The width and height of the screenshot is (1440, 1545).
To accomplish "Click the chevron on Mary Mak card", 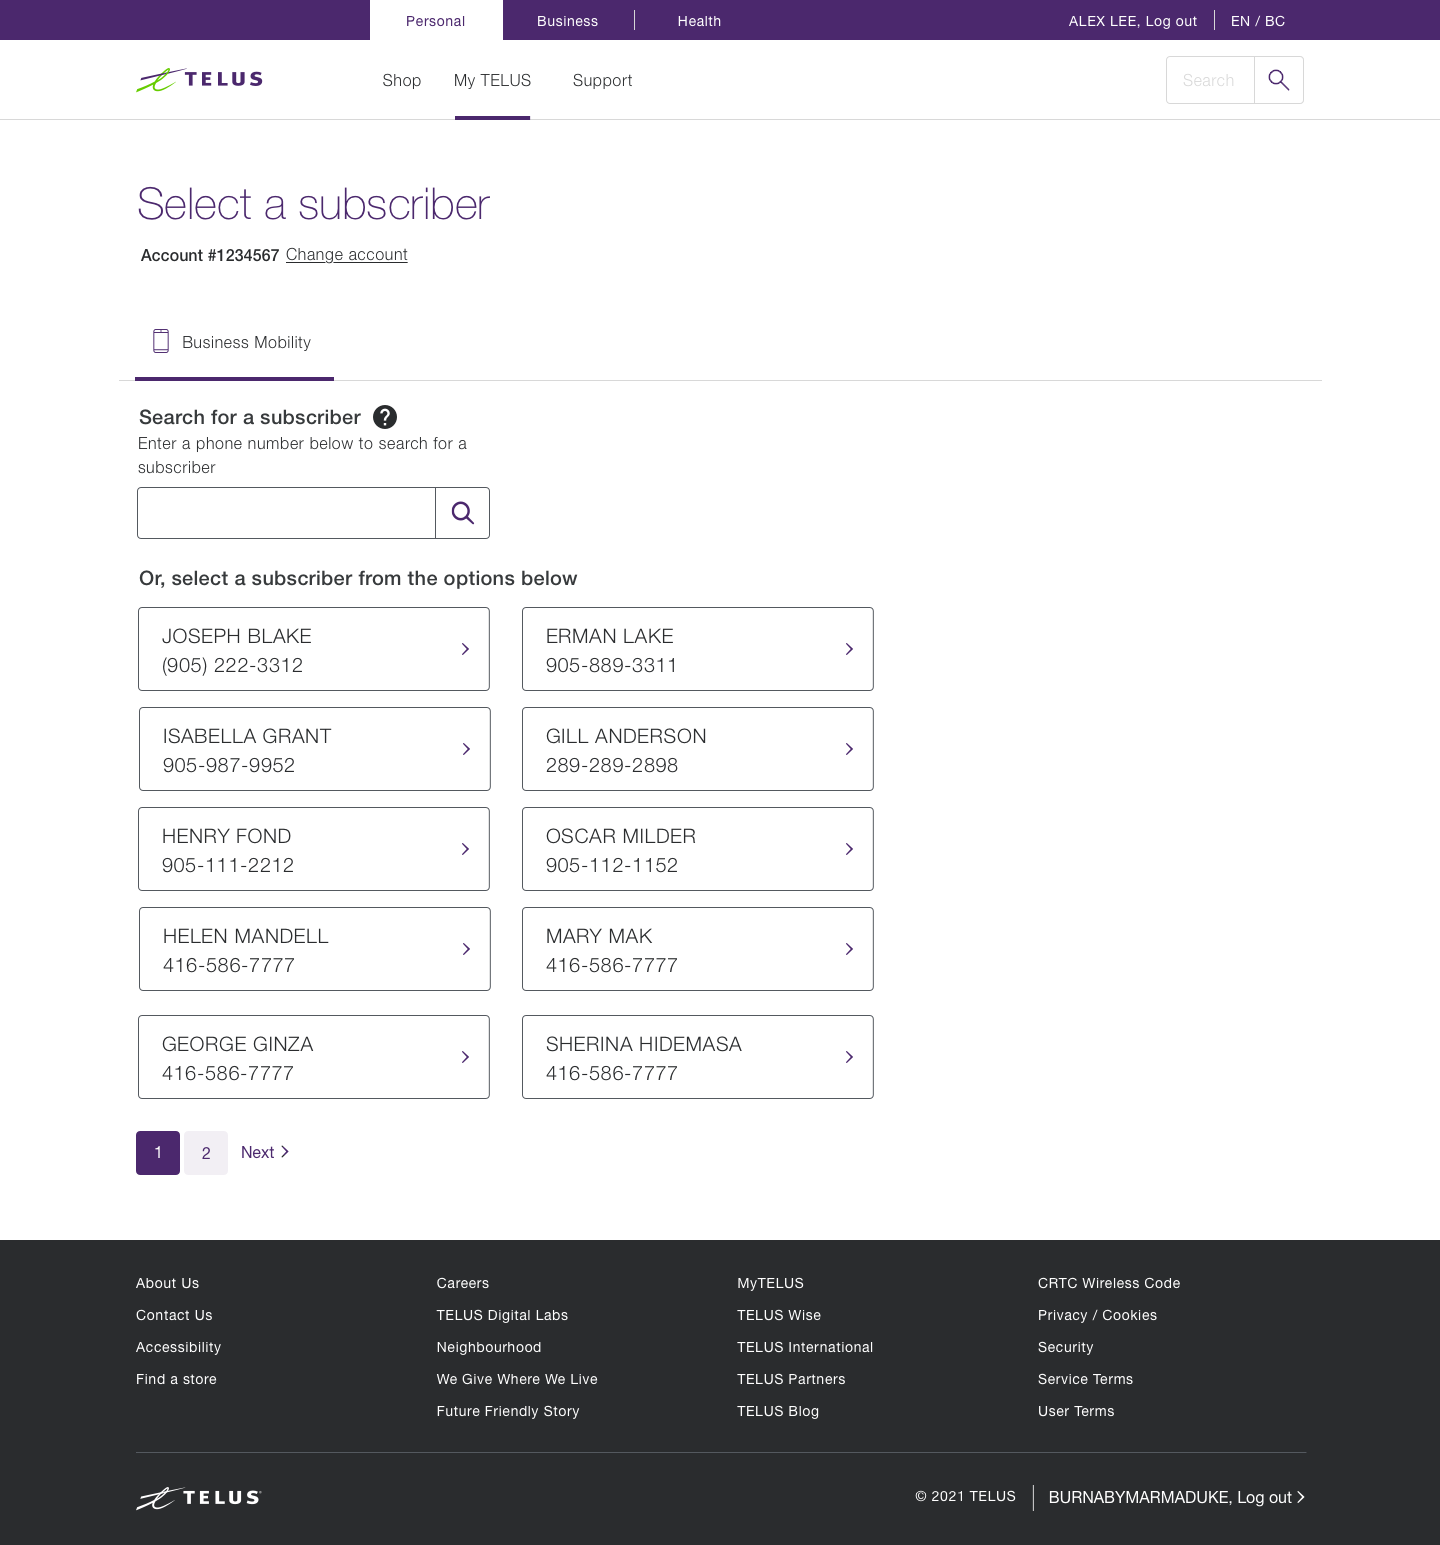I will click(x=849, y=949).
